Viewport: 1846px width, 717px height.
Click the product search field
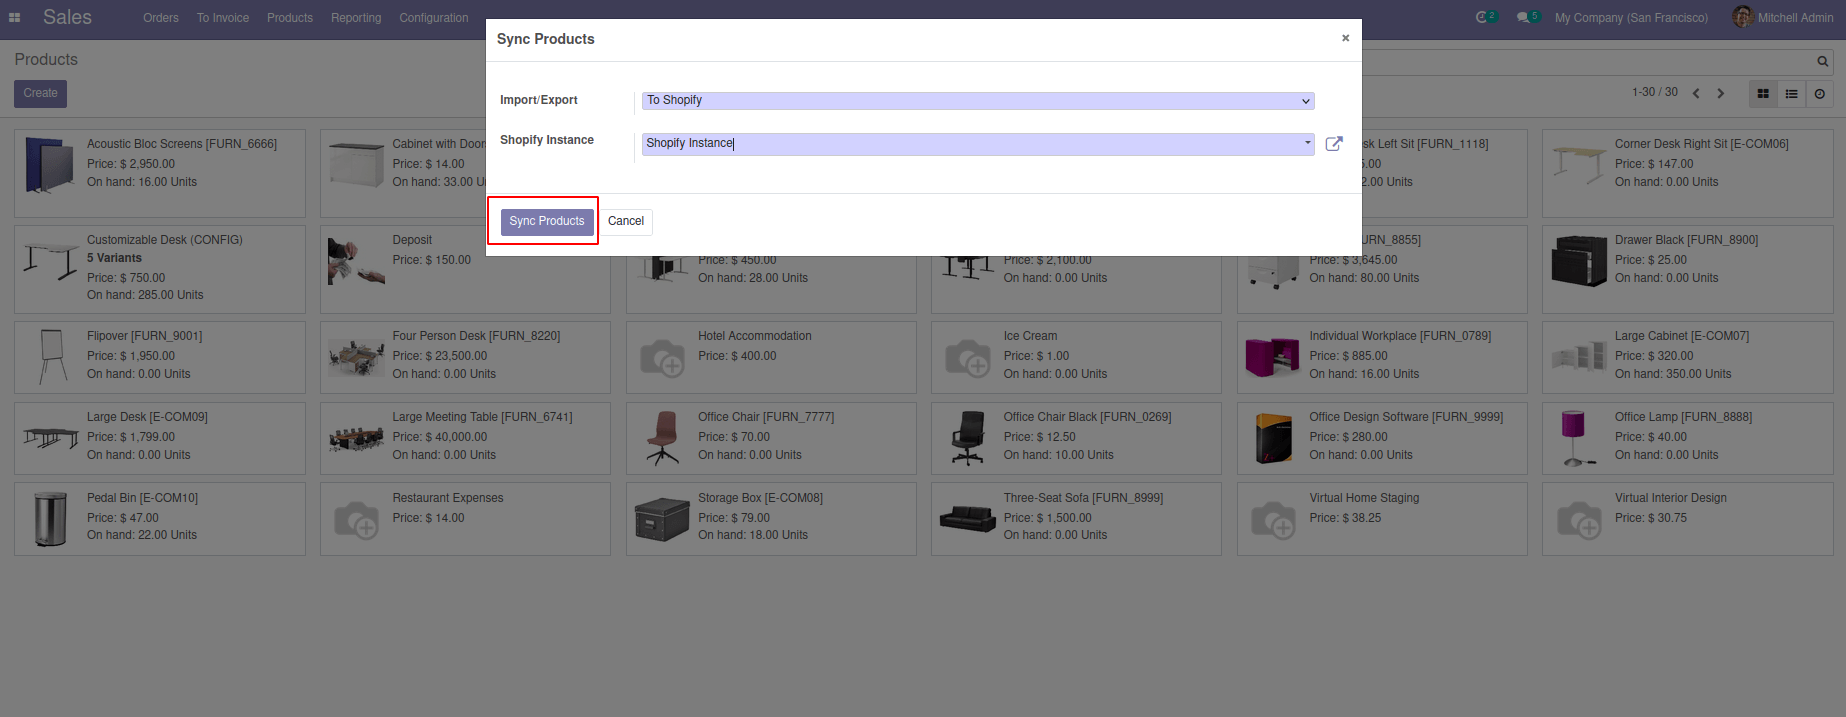coord(1590,62)
